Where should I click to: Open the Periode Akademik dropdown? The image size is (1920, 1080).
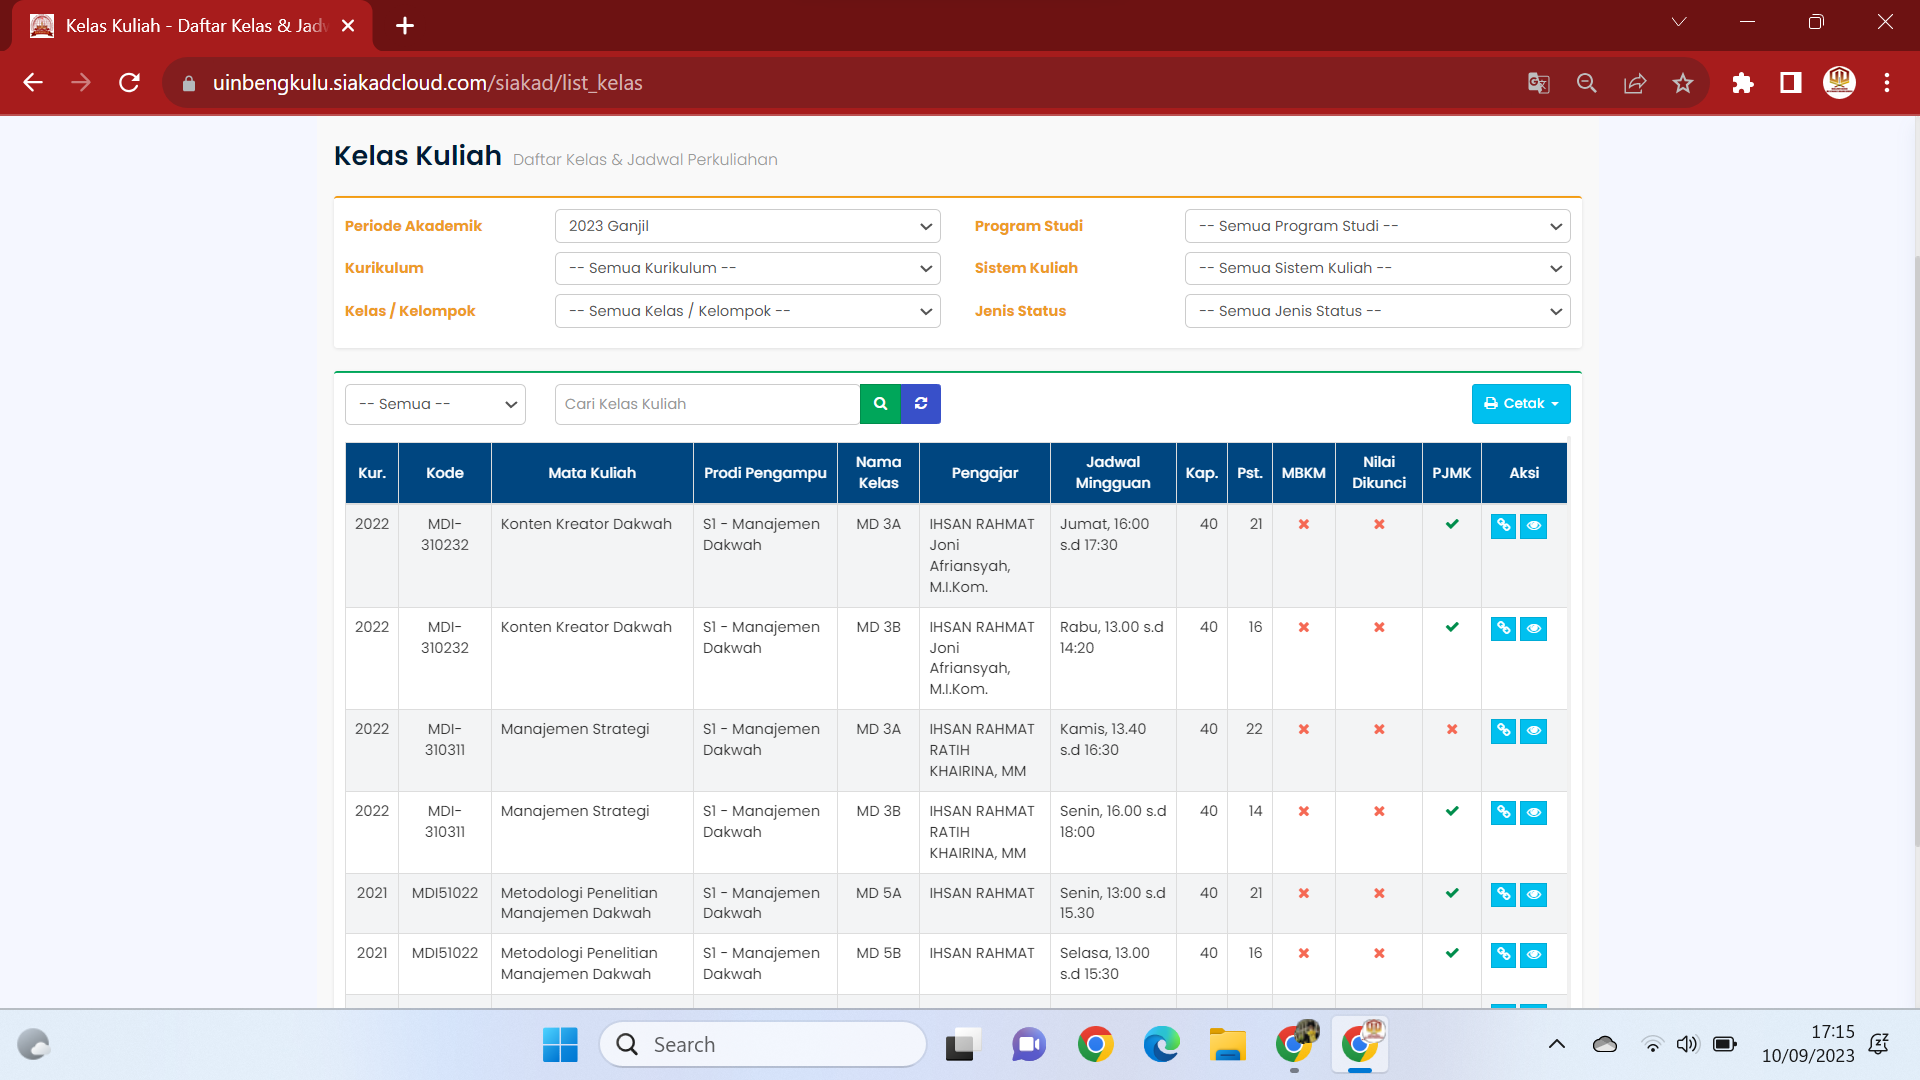pos(747,226)
